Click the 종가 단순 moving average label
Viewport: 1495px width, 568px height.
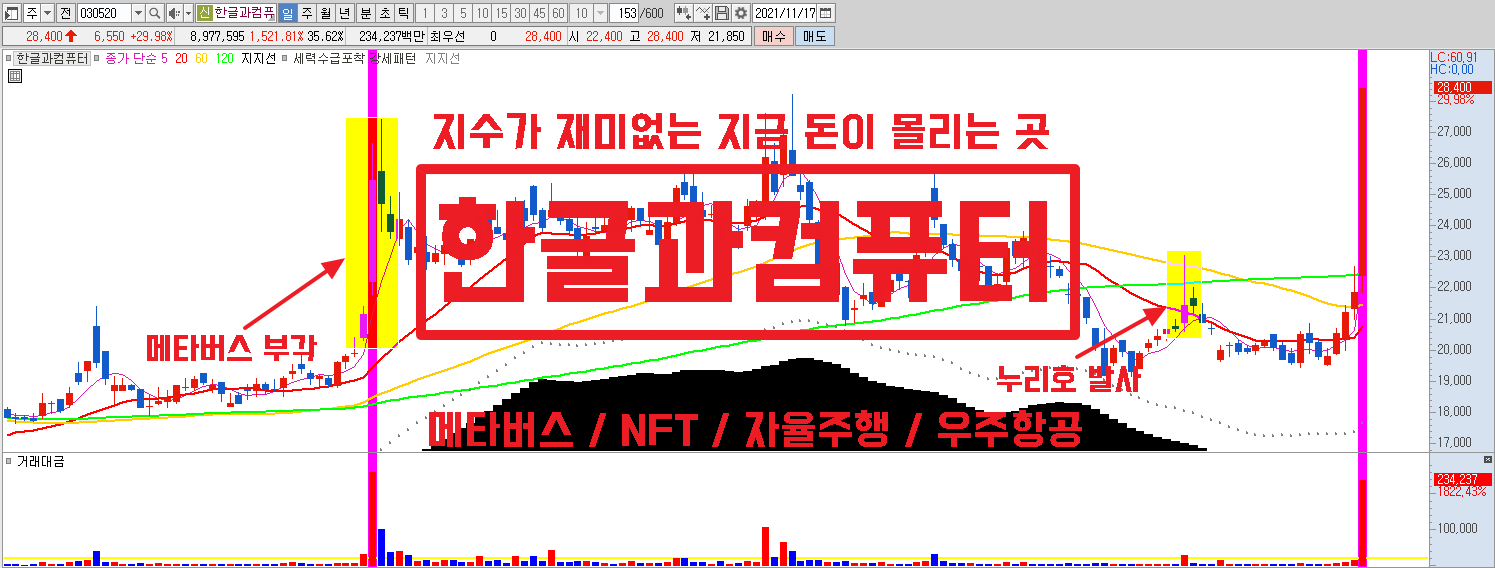click(130, 58)
